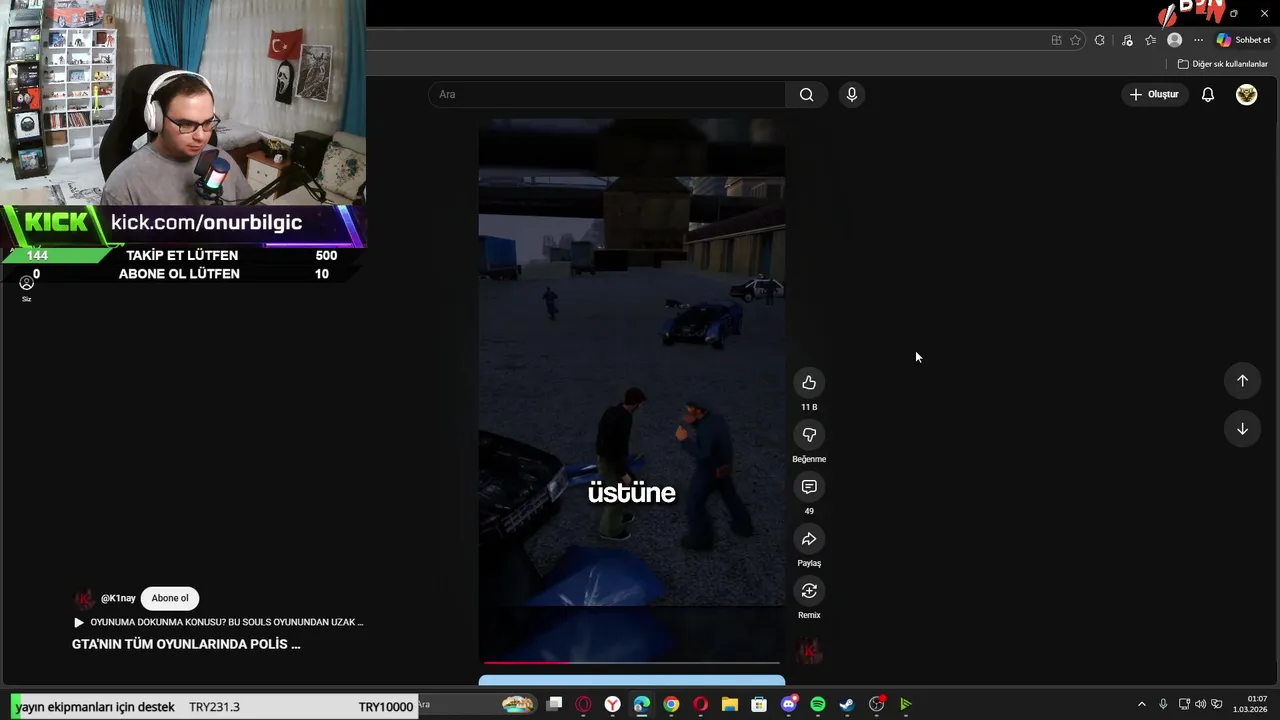This screenshot has height=720, width=1280.
Task: Click the microphone system tray icon
Action: pyautogui.click(x=1162, y=704)
